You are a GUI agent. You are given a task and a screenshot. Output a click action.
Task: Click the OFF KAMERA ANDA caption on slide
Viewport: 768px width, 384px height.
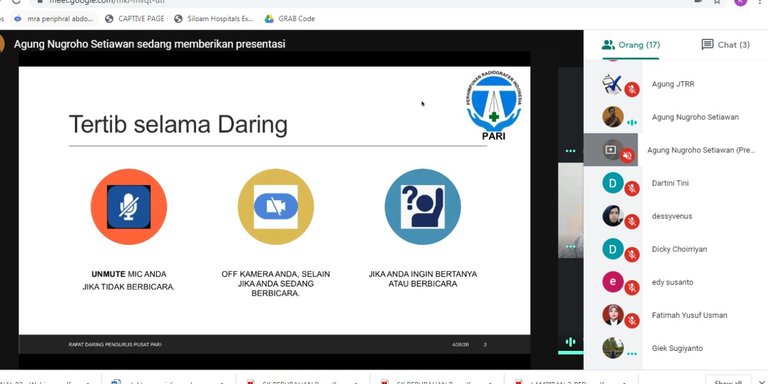click(x=276, y=284)
